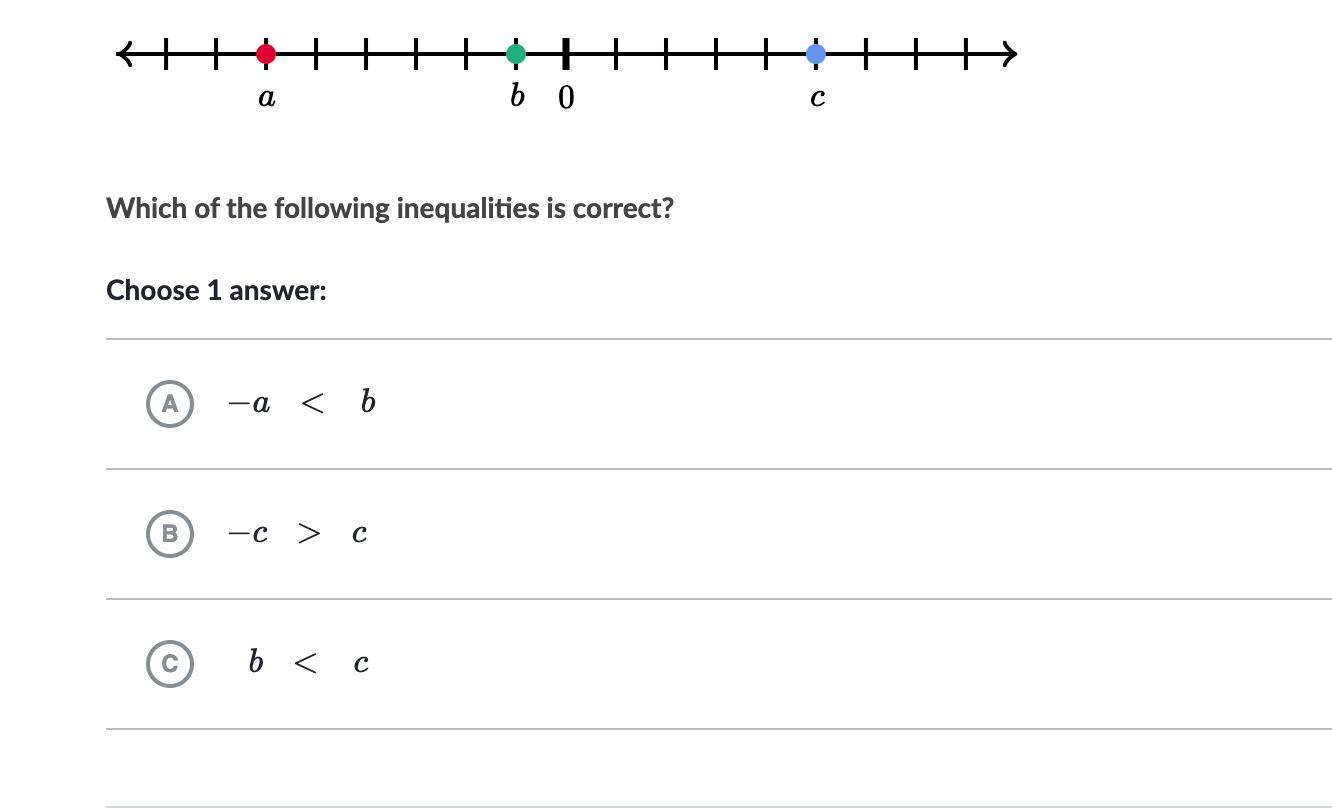The width and height of the screenshot is (1332, 808).
Task: Click the greater-than sign in option B
Action: 310,534
